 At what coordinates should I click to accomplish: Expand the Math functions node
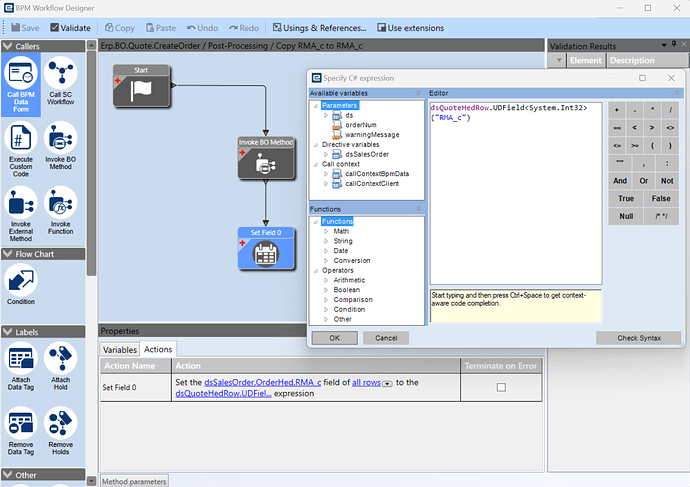tap(325, 231)
